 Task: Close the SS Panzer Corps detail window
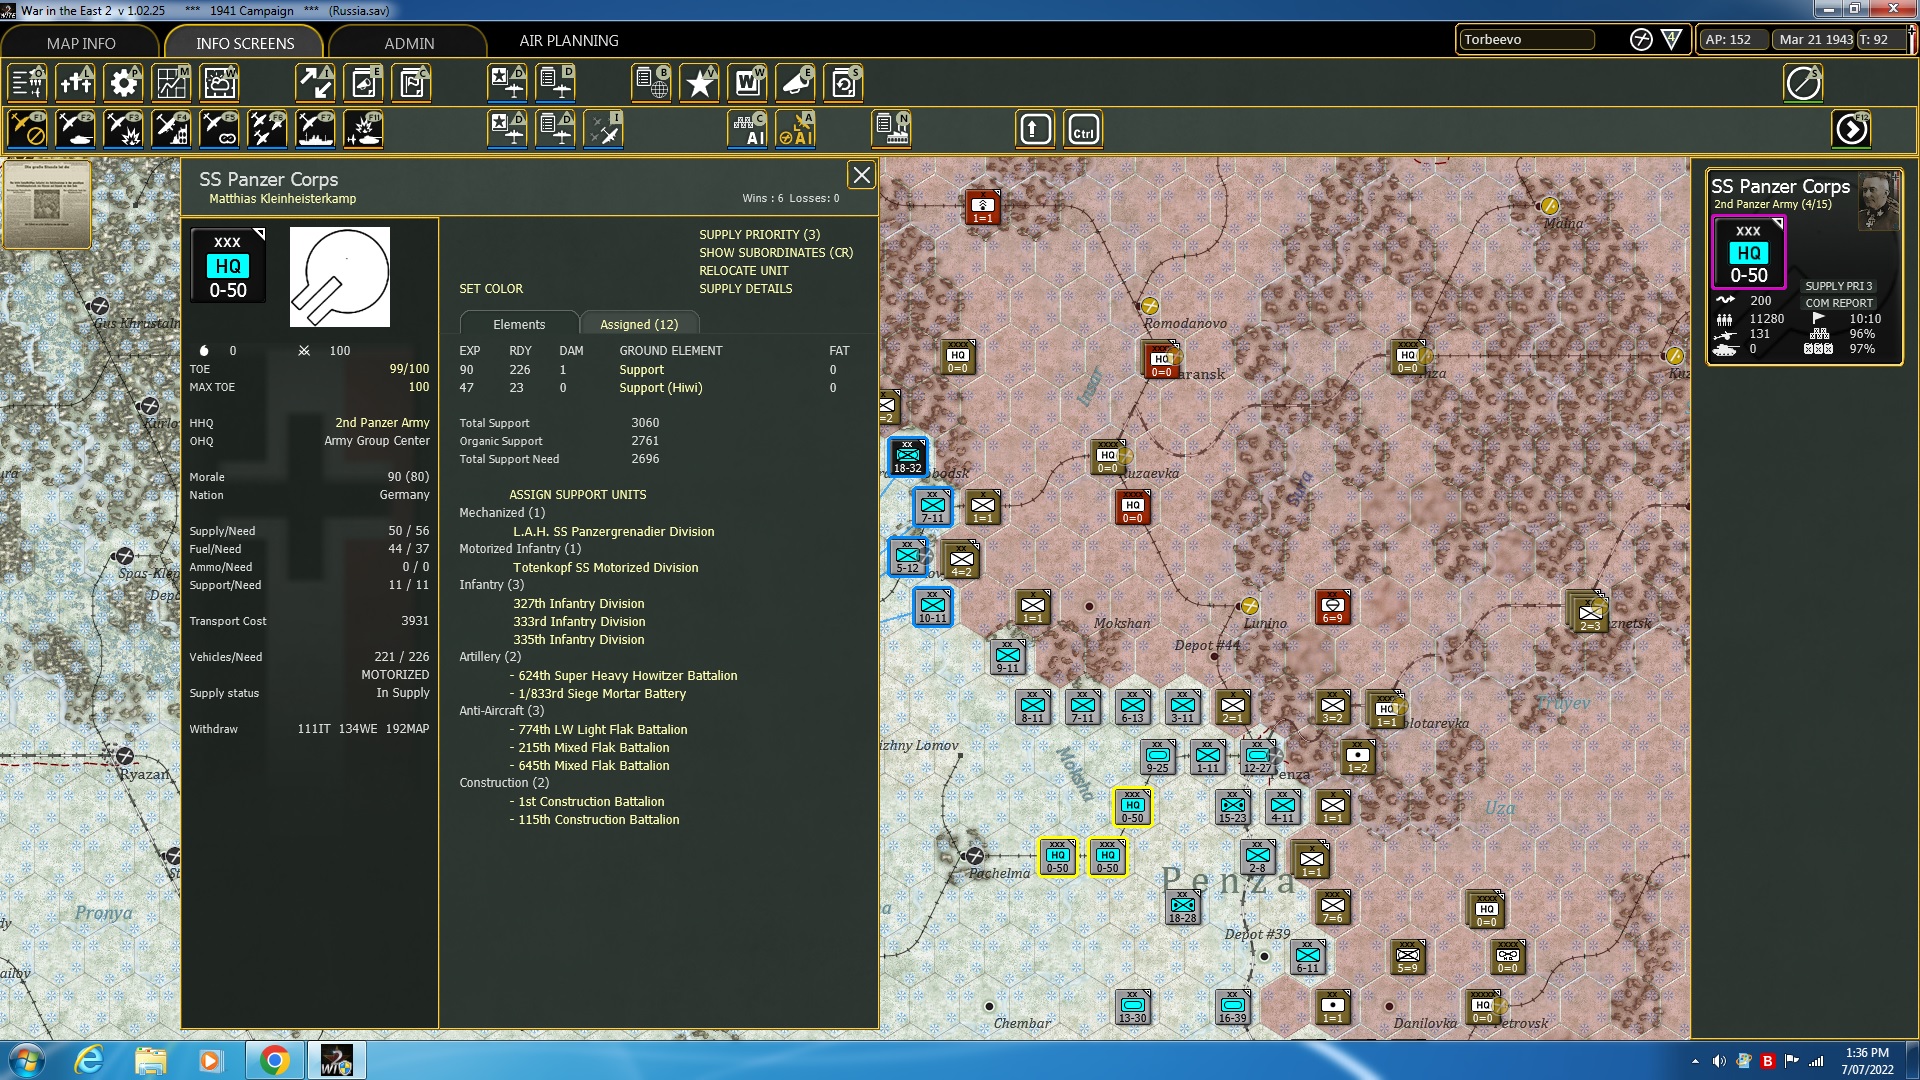[x=861, y=175]
